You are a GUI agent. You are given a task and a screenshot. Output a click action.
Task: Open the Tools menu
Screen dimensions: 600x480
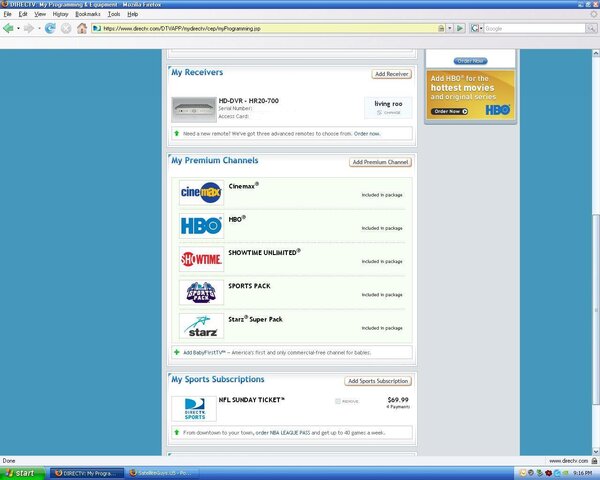(x=114, y=14)
